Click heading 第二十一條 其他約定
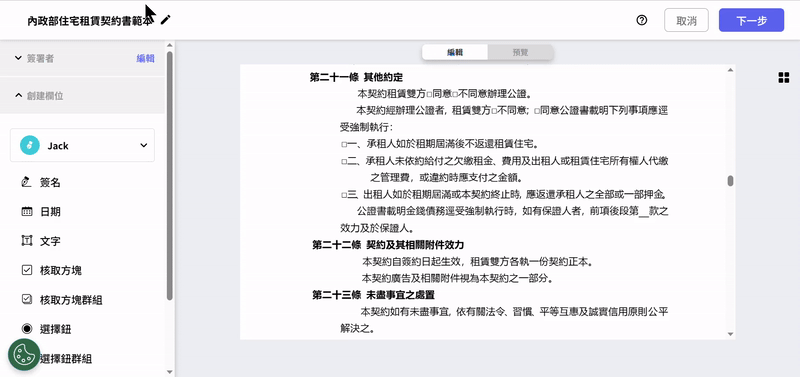This screenshot has width=800, height=377. coord(357,78)
